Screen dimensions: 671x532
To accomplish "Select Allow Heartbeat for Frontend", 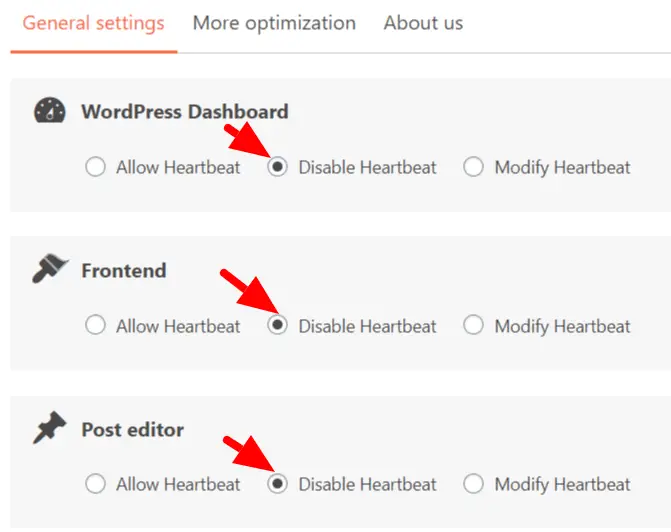I will point(96,326).
